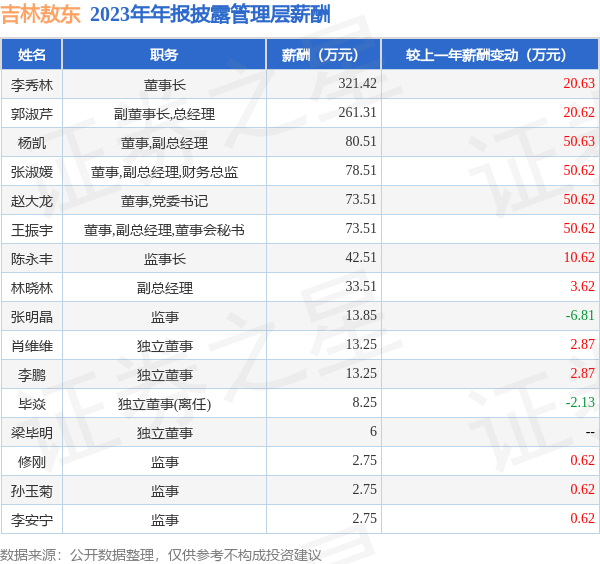
Task: Click the name 梁毕明
Action: click(x=32, y=433)
